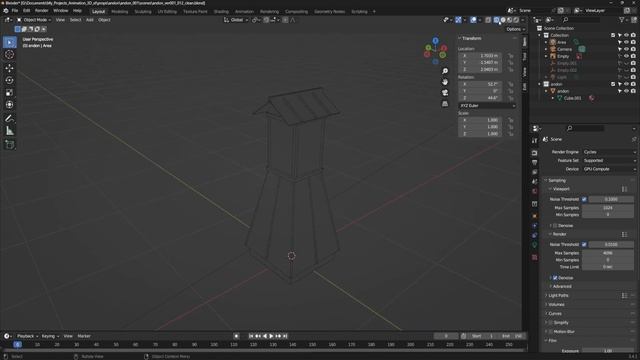Viewport: 640px width, 360px height.
Task: Open the Object Mode dropdown
Action: tap(34, 20)
